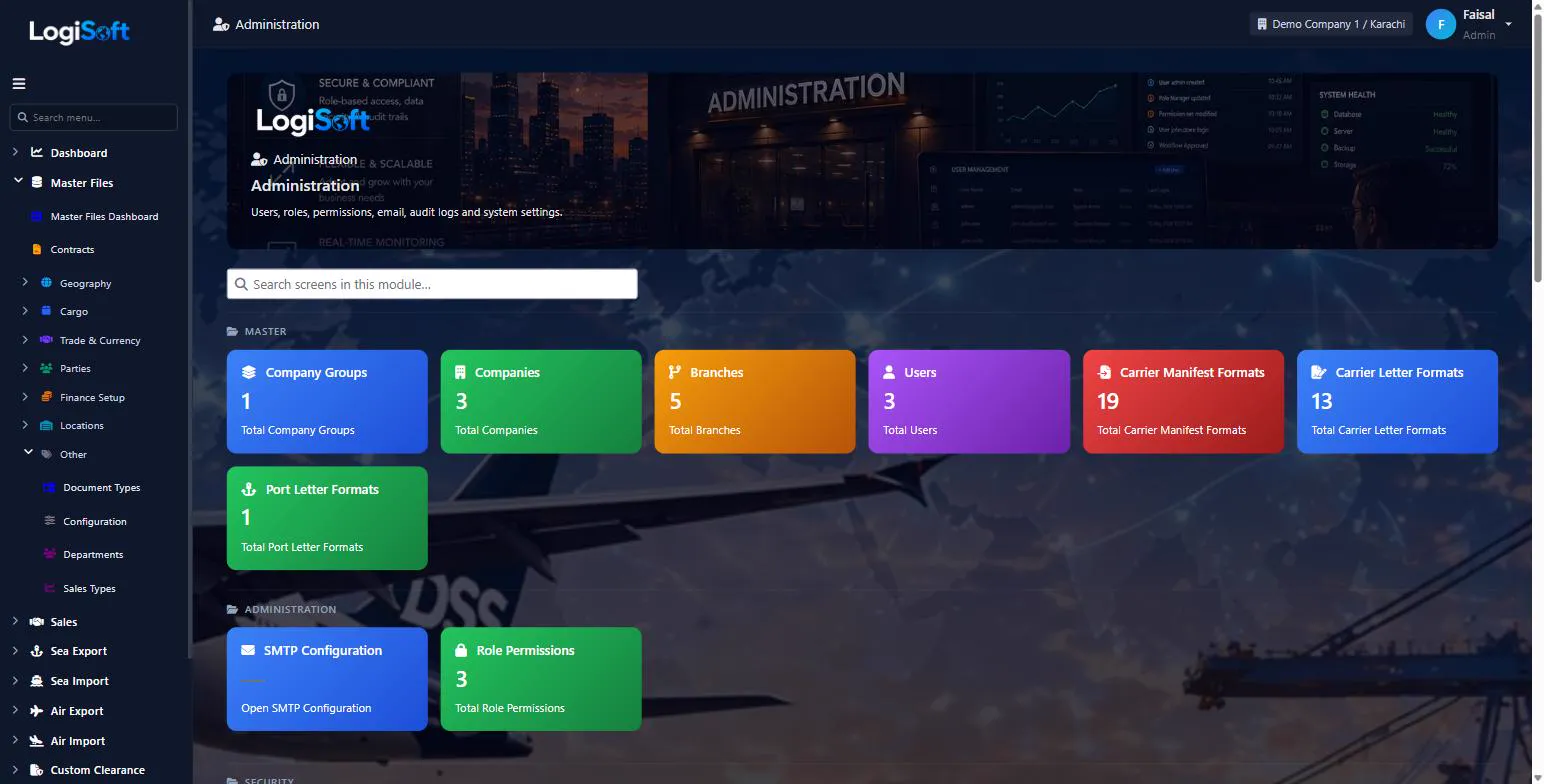Click the Cargo box icon

pos(46,311)
